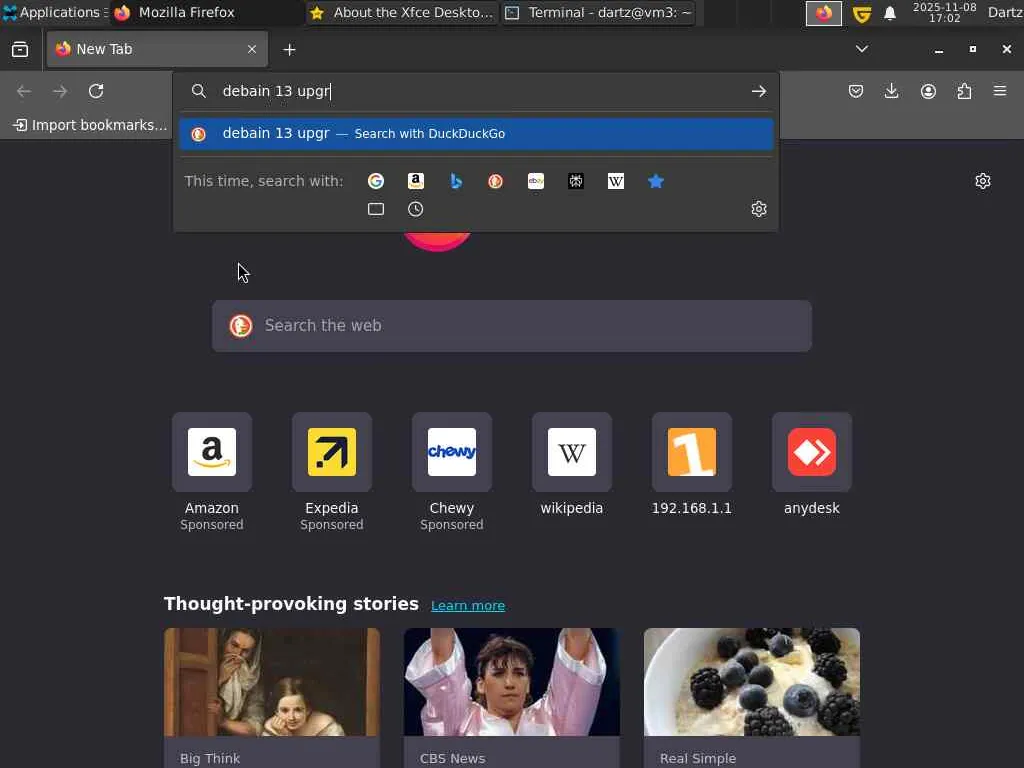Open search settings gear in dropdown
Screen dimensions: 1024x768
click(x=759, y=209)
